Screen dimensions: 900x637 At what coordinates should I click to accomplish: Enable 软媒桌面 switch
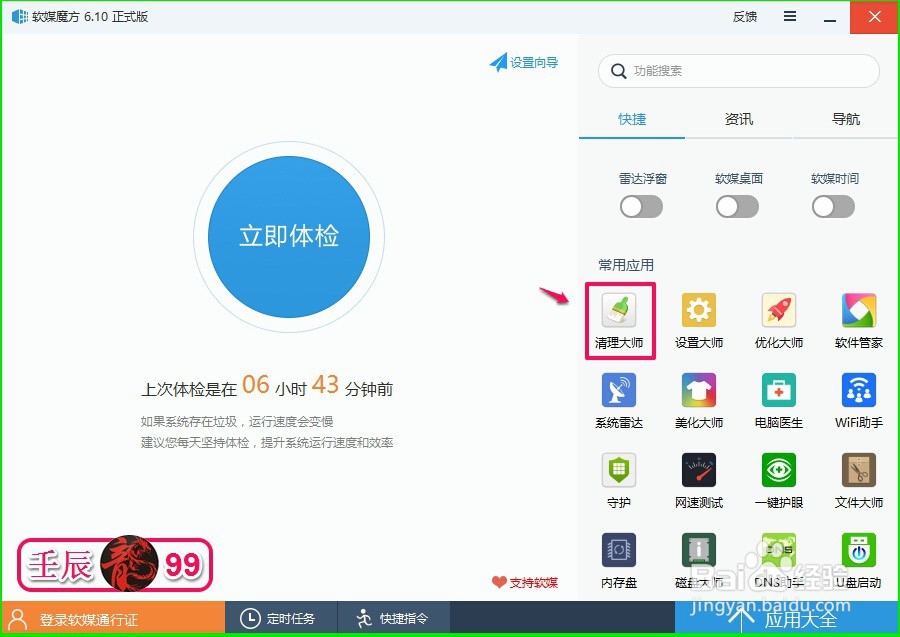click(737, 207)
